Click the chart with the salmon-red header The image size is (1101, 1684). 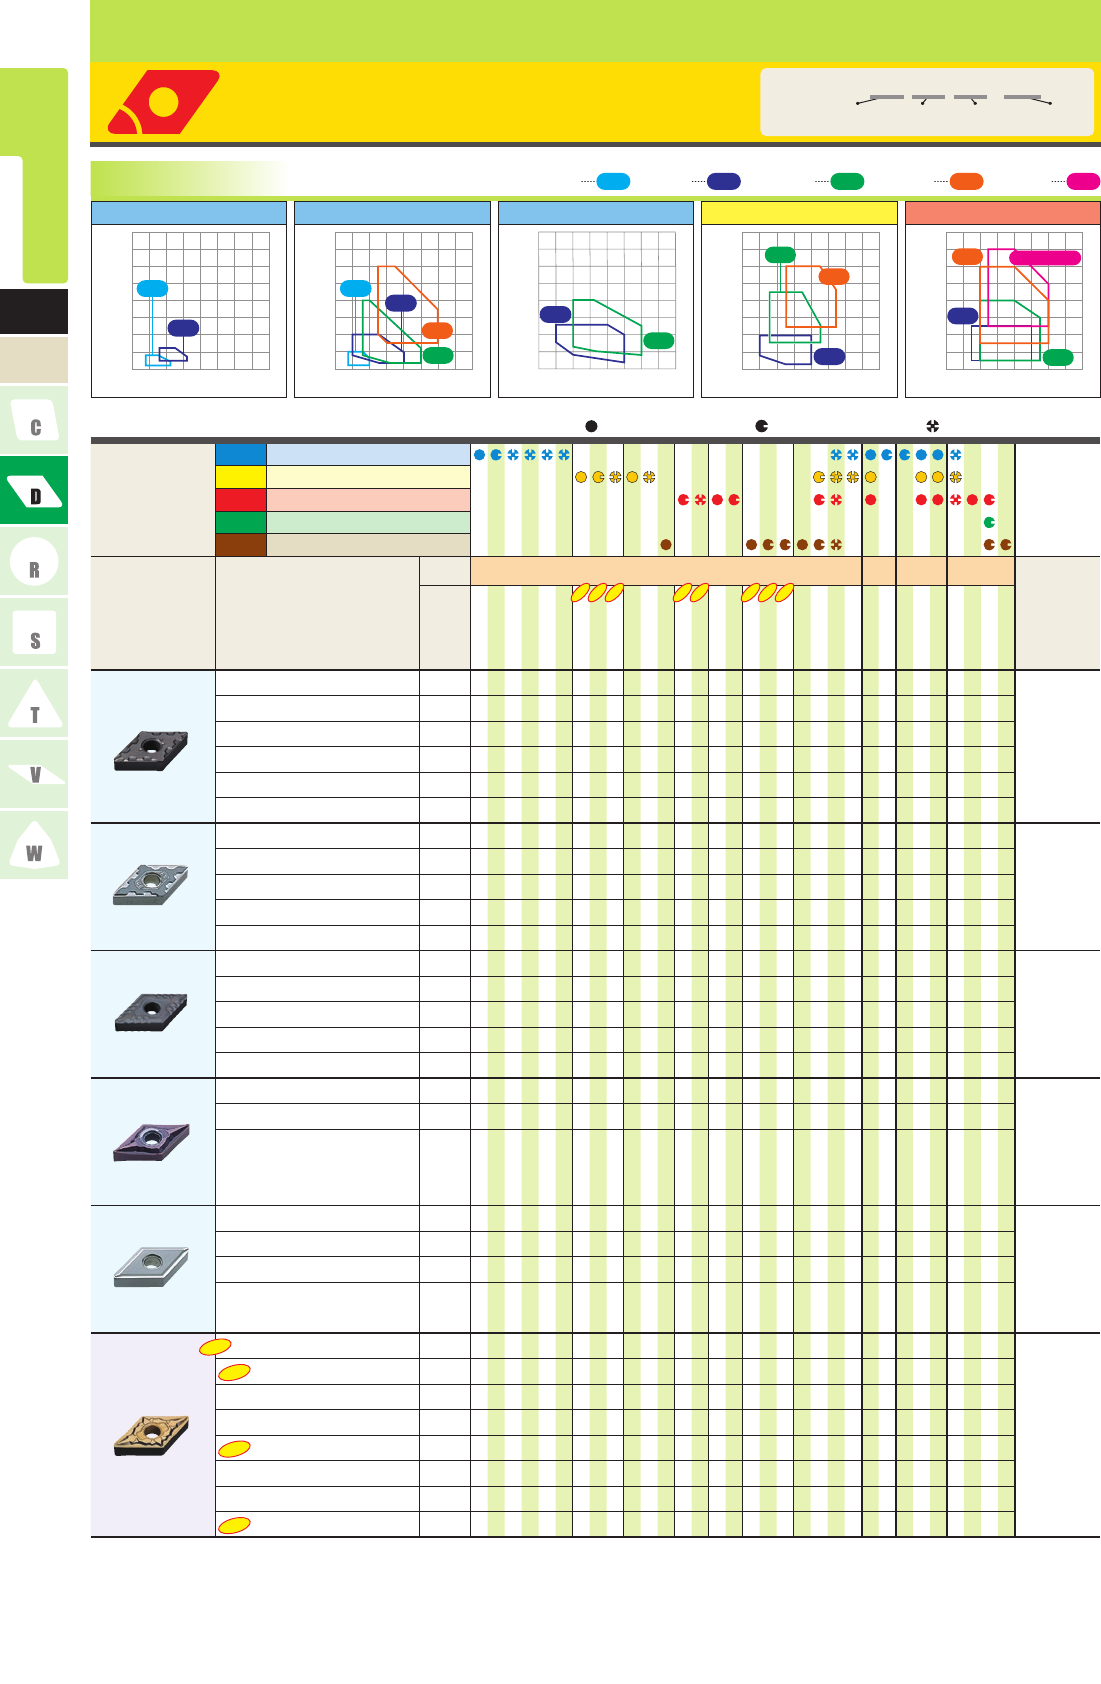(1002, 300)
